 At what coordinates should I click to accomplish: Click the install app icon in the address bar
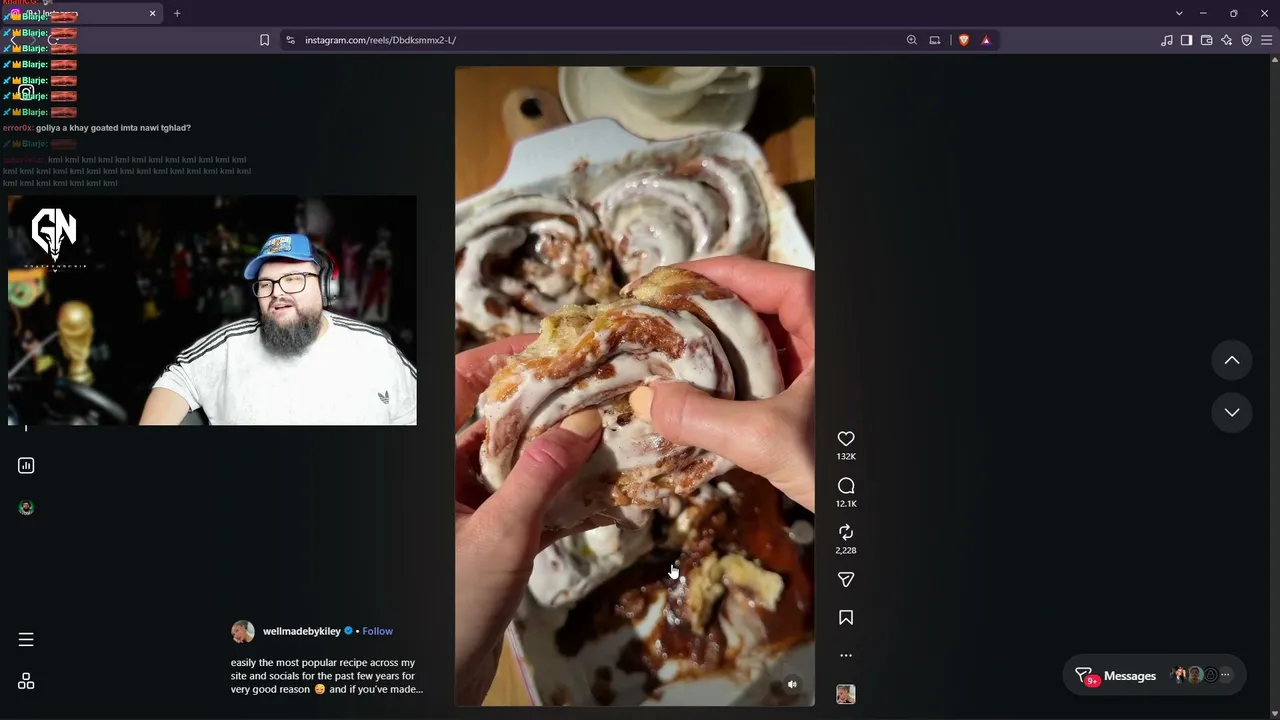coord(935,40)
